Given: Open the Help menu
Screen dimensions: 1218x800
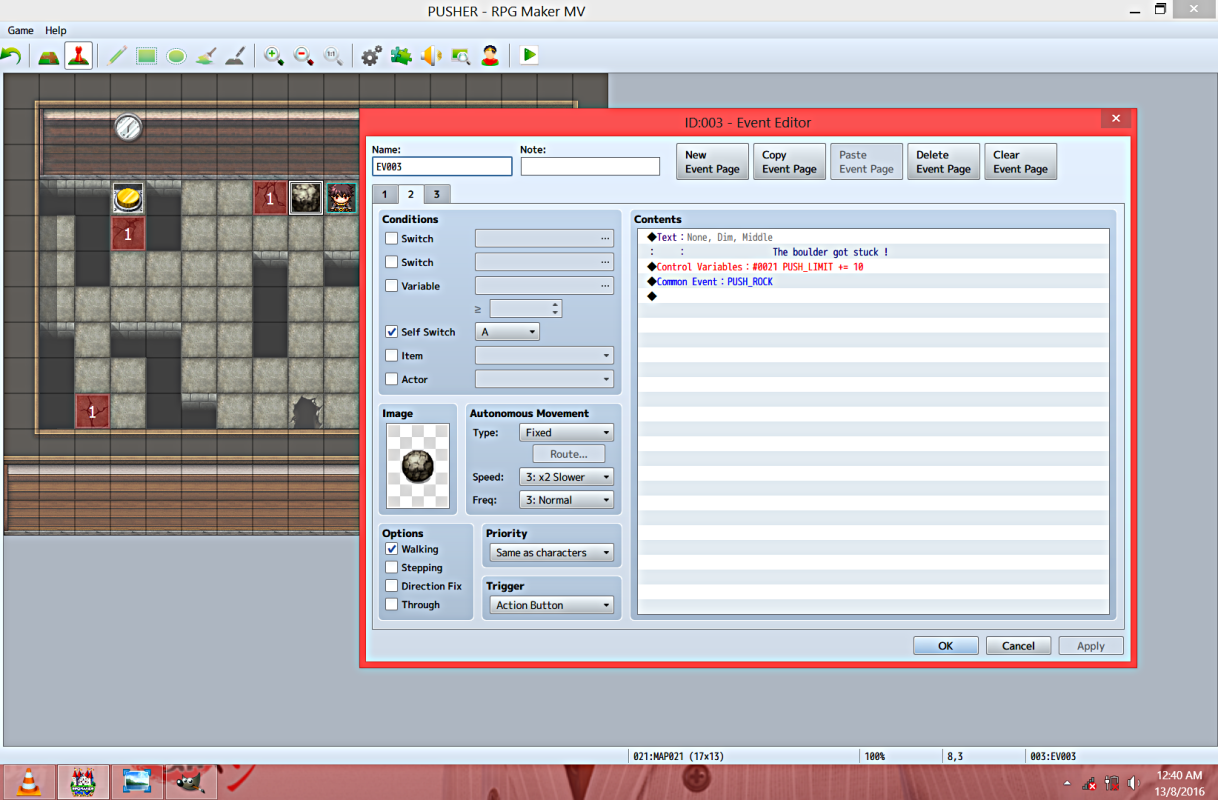Looking at the screenshot, I should pyautogui.click(x=56, y=31).
